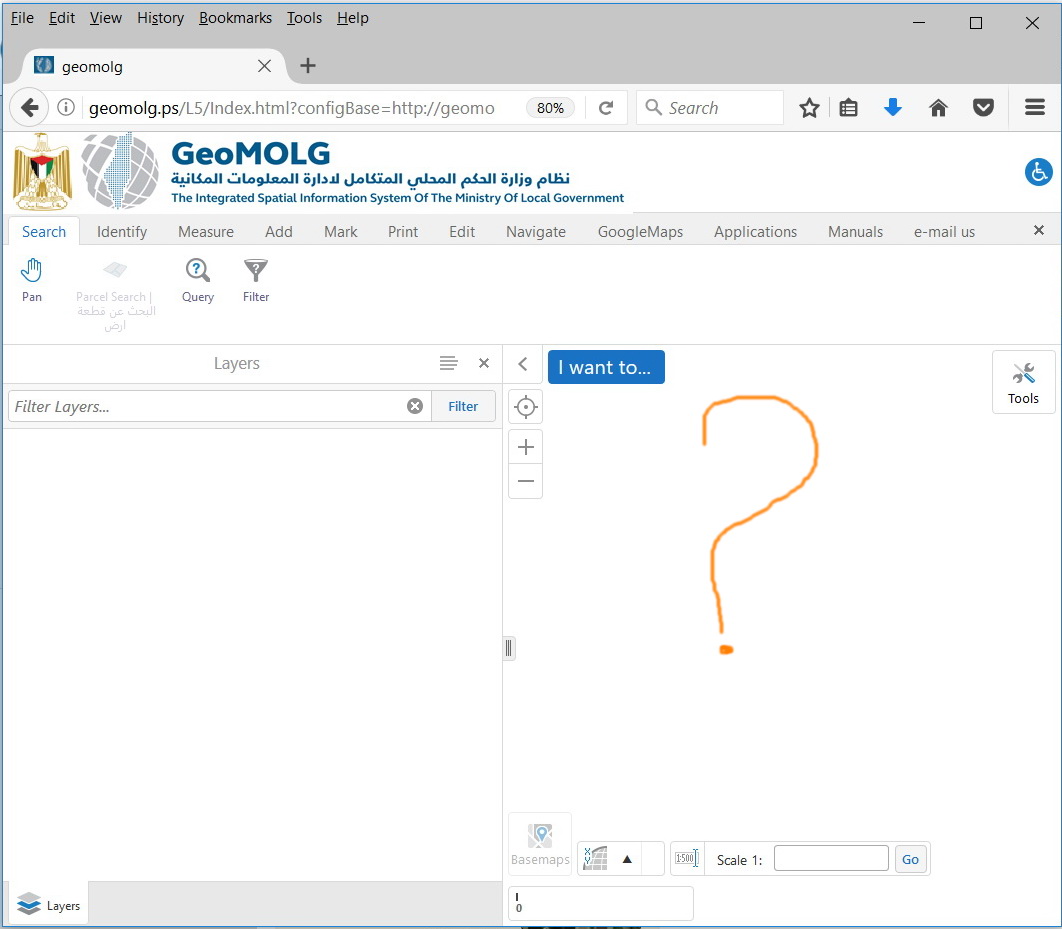Click the Scale 1: input field
1062x929 pixels.
831,858
